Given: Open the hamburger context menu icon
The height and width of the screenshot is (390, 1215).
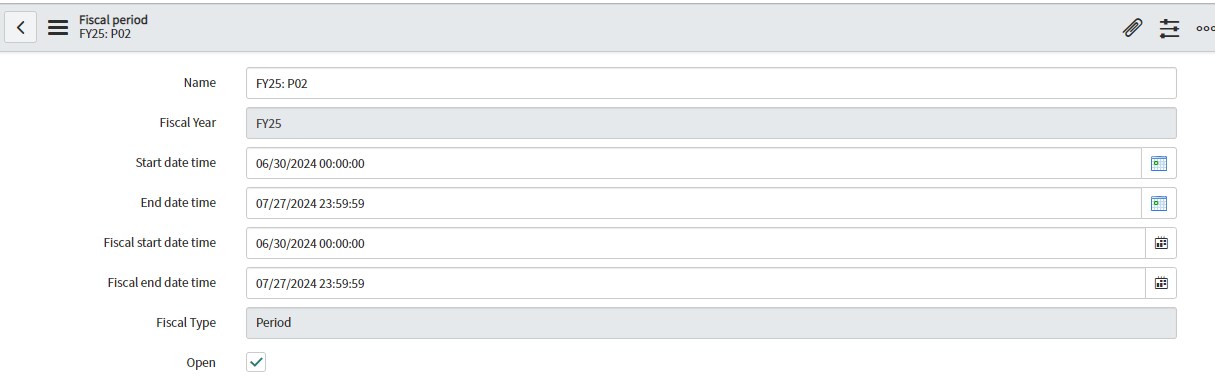Looking at the screenshot, I should [x=58, y=27].
